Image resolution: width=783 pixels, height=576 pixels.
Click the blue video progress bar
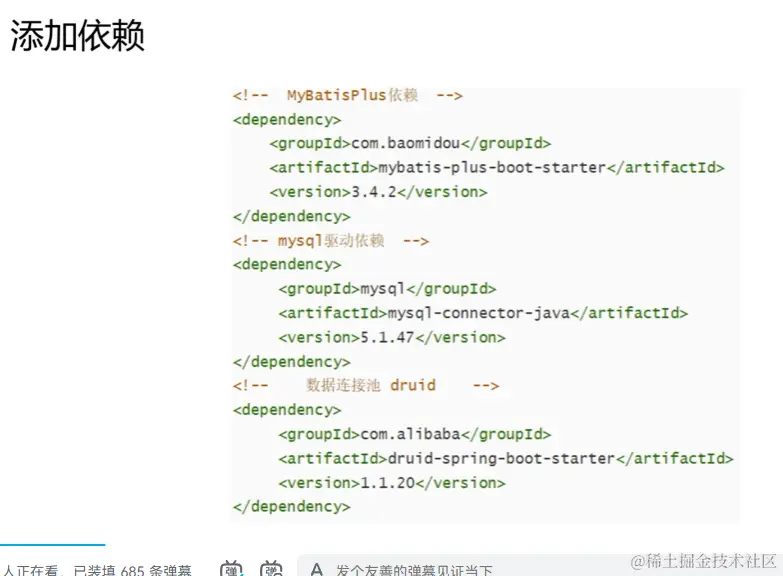tap(52, 545)
